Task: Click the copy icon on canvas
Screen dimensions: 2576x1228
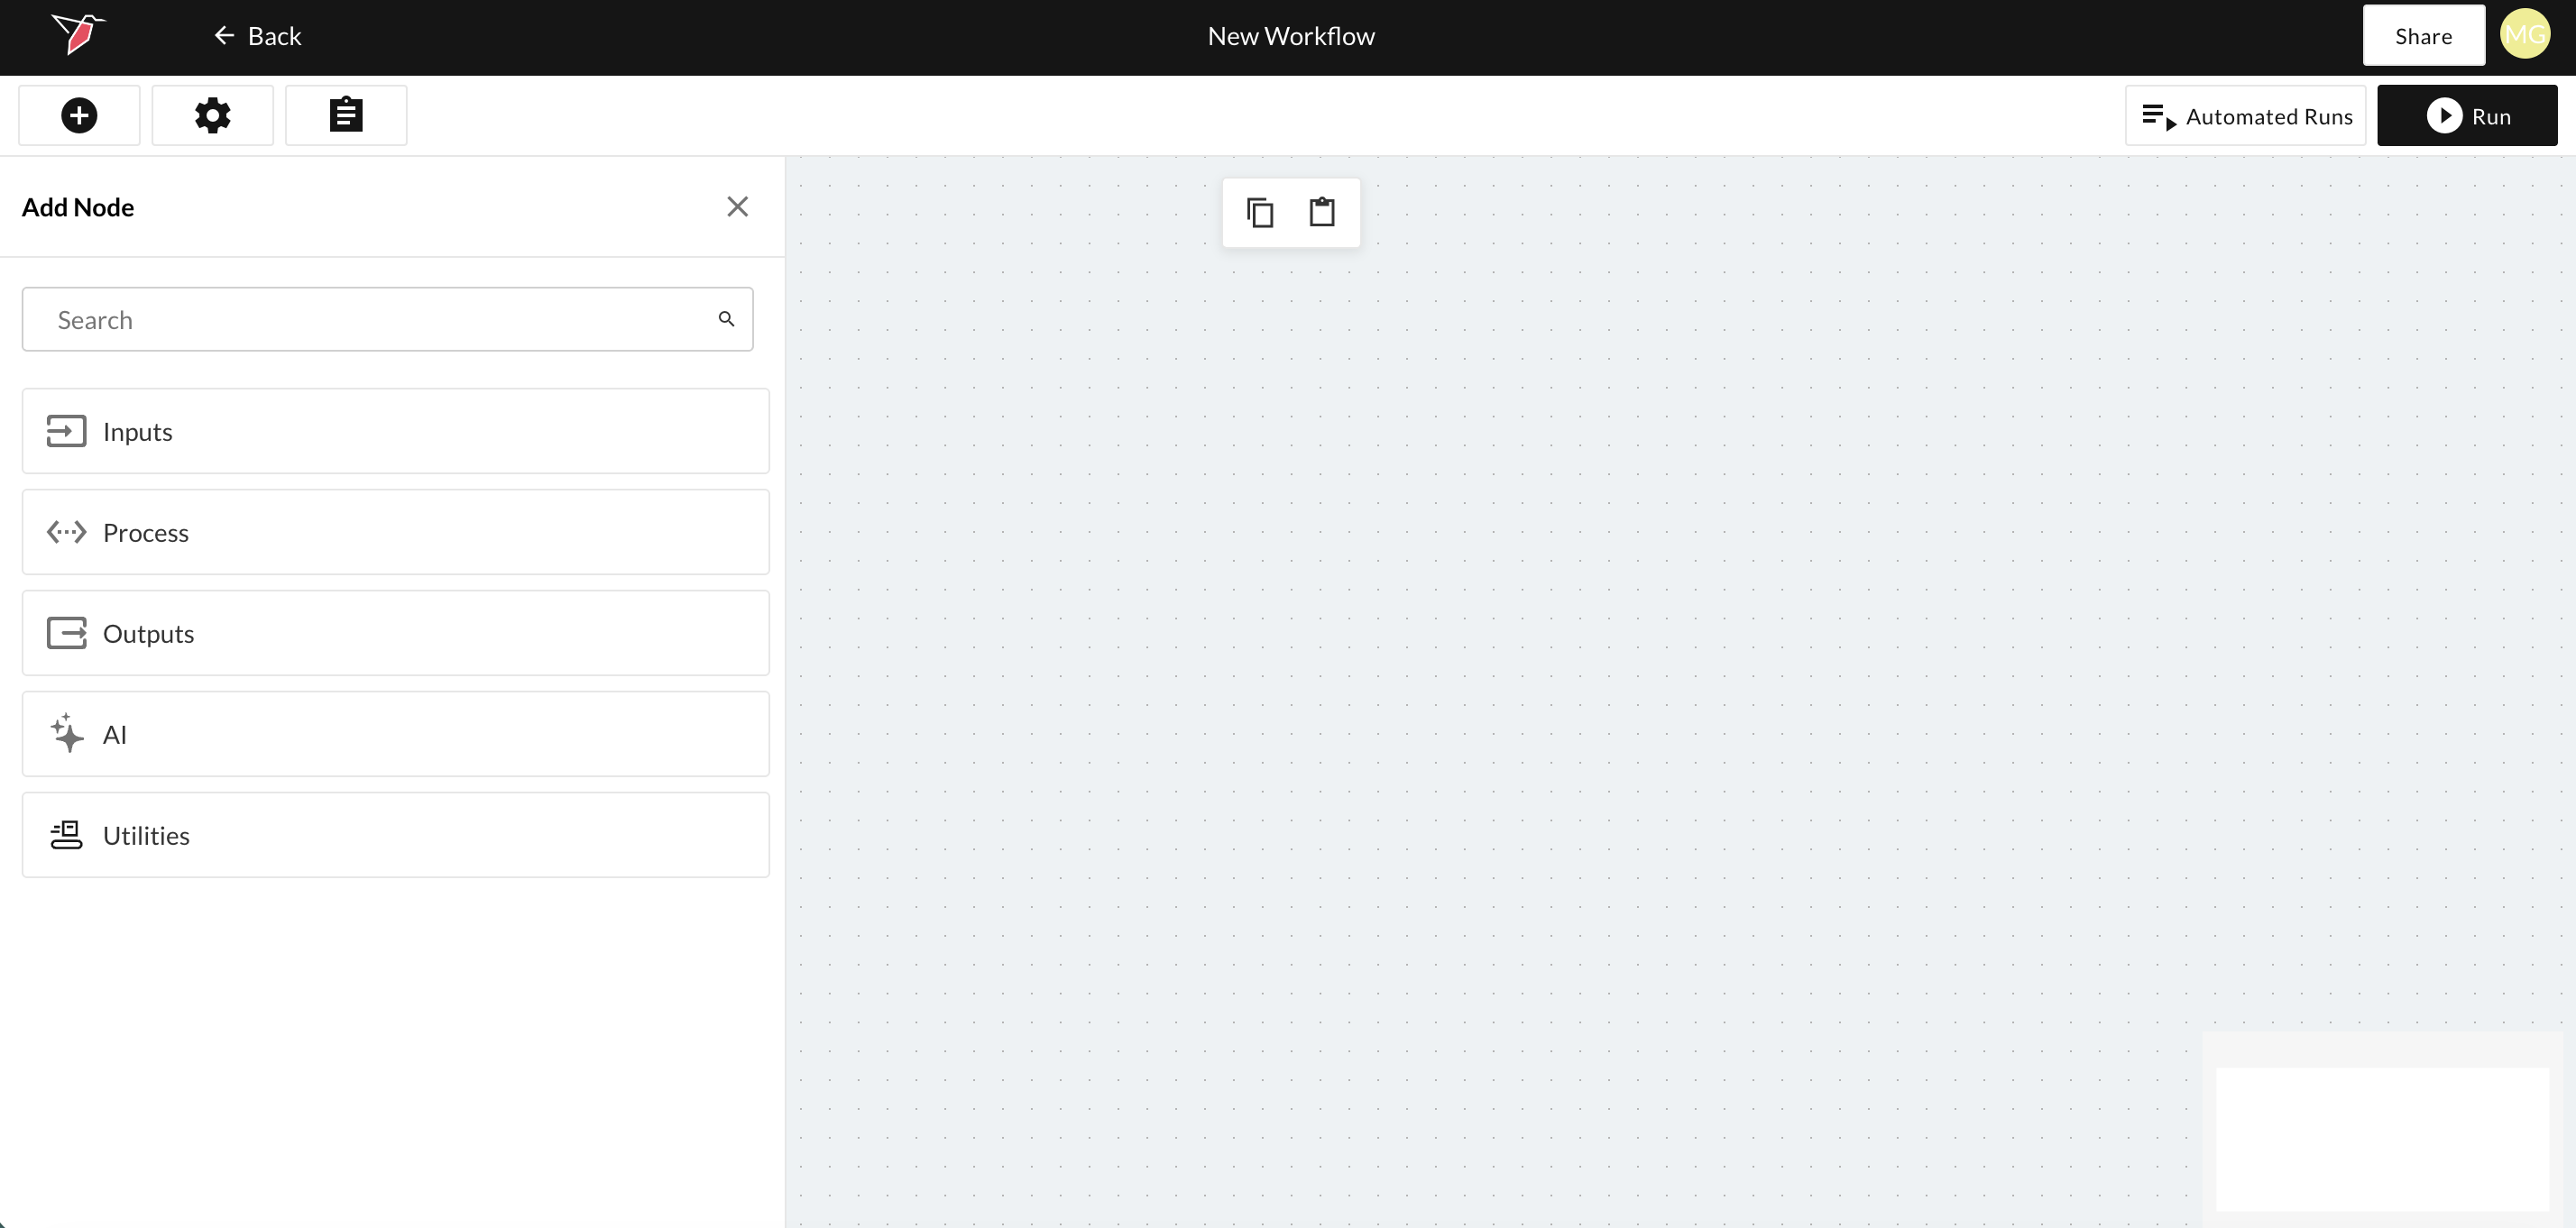Action: [1260, 213]
